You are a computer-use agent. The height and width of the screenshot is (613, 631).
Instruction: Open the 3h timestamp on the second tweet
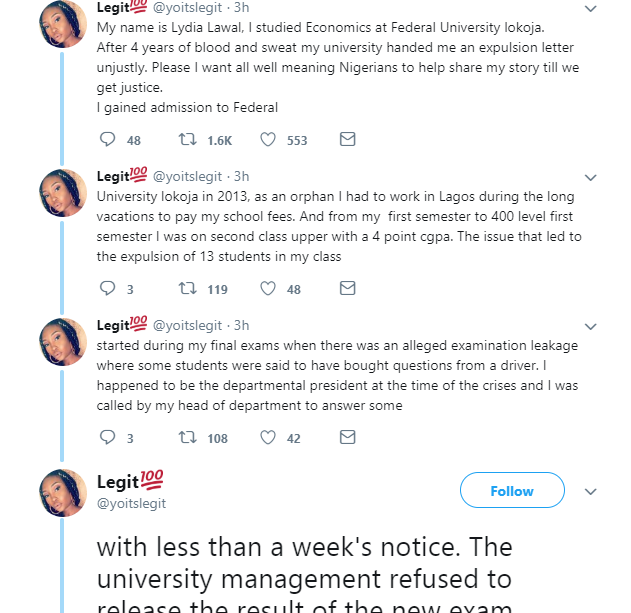click(x=241, y=176)
